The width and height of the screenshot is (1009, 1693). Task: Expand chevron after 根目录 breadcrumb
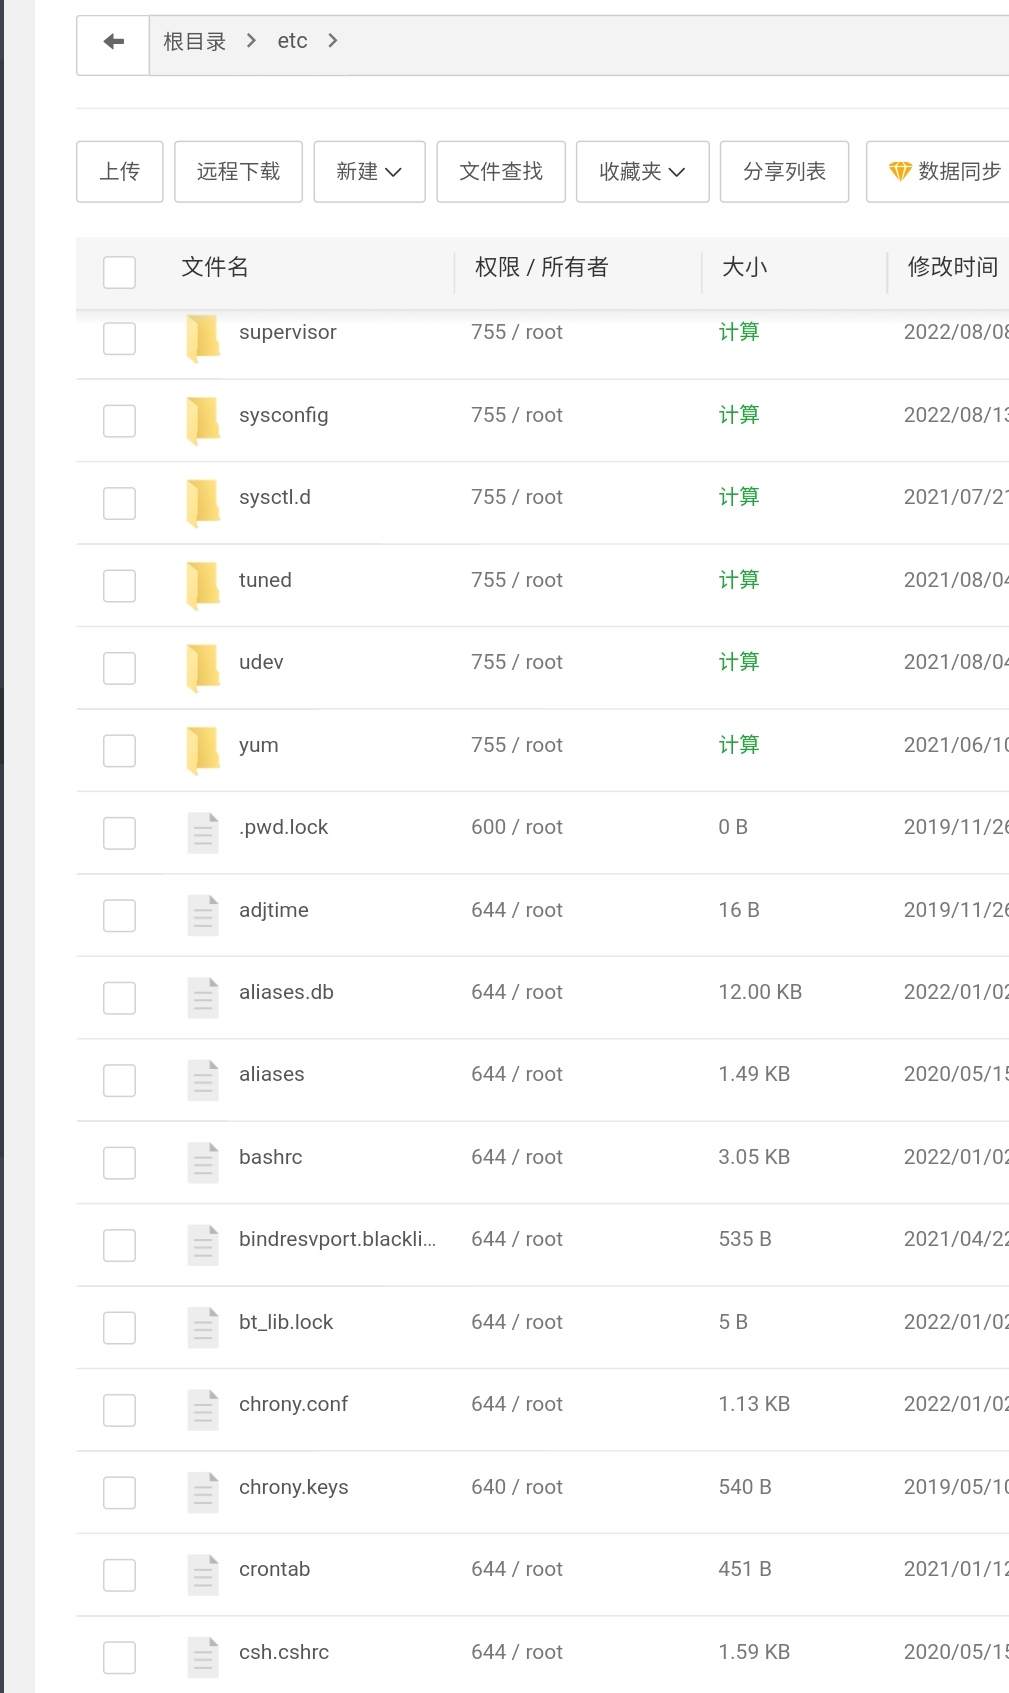point(251,41)
